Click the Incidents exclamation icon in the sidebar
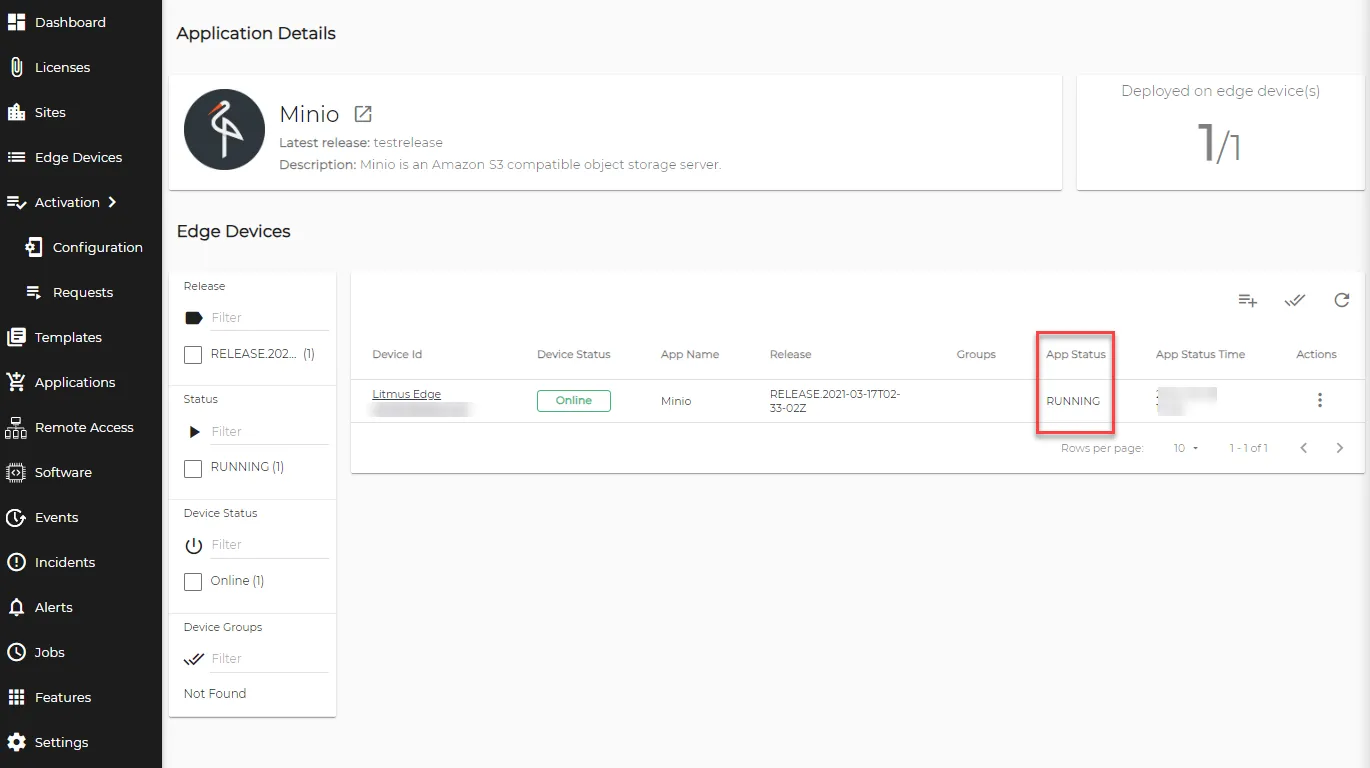This screenshot has width=1370, height=768. pyautogui.click(x=16, y=562)
